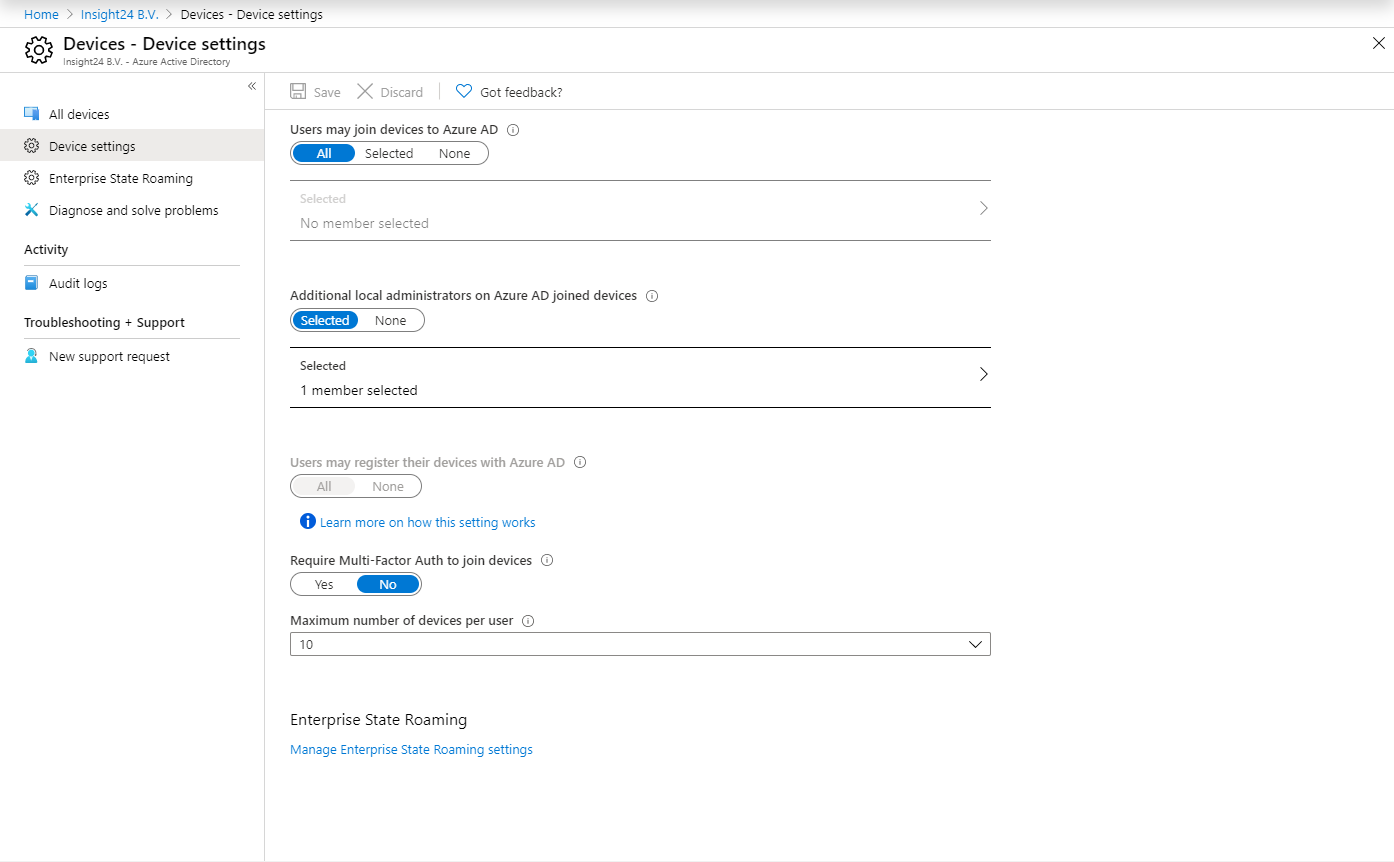
Task: Set Require Multi-Factor Auth to No
Action: click(x=388, y=584)
